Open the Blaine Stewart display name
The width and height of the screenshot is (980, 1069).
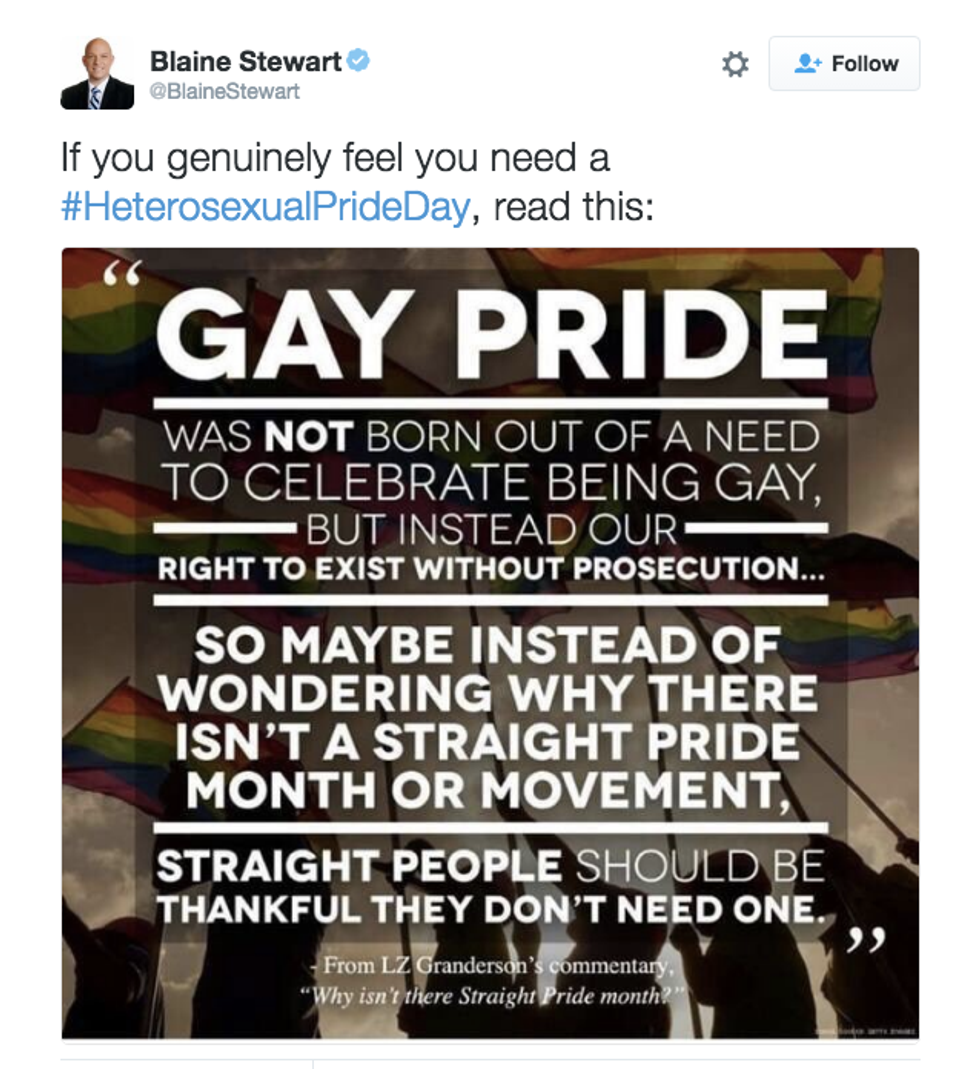pyautogui.click(x=245, y=61)
